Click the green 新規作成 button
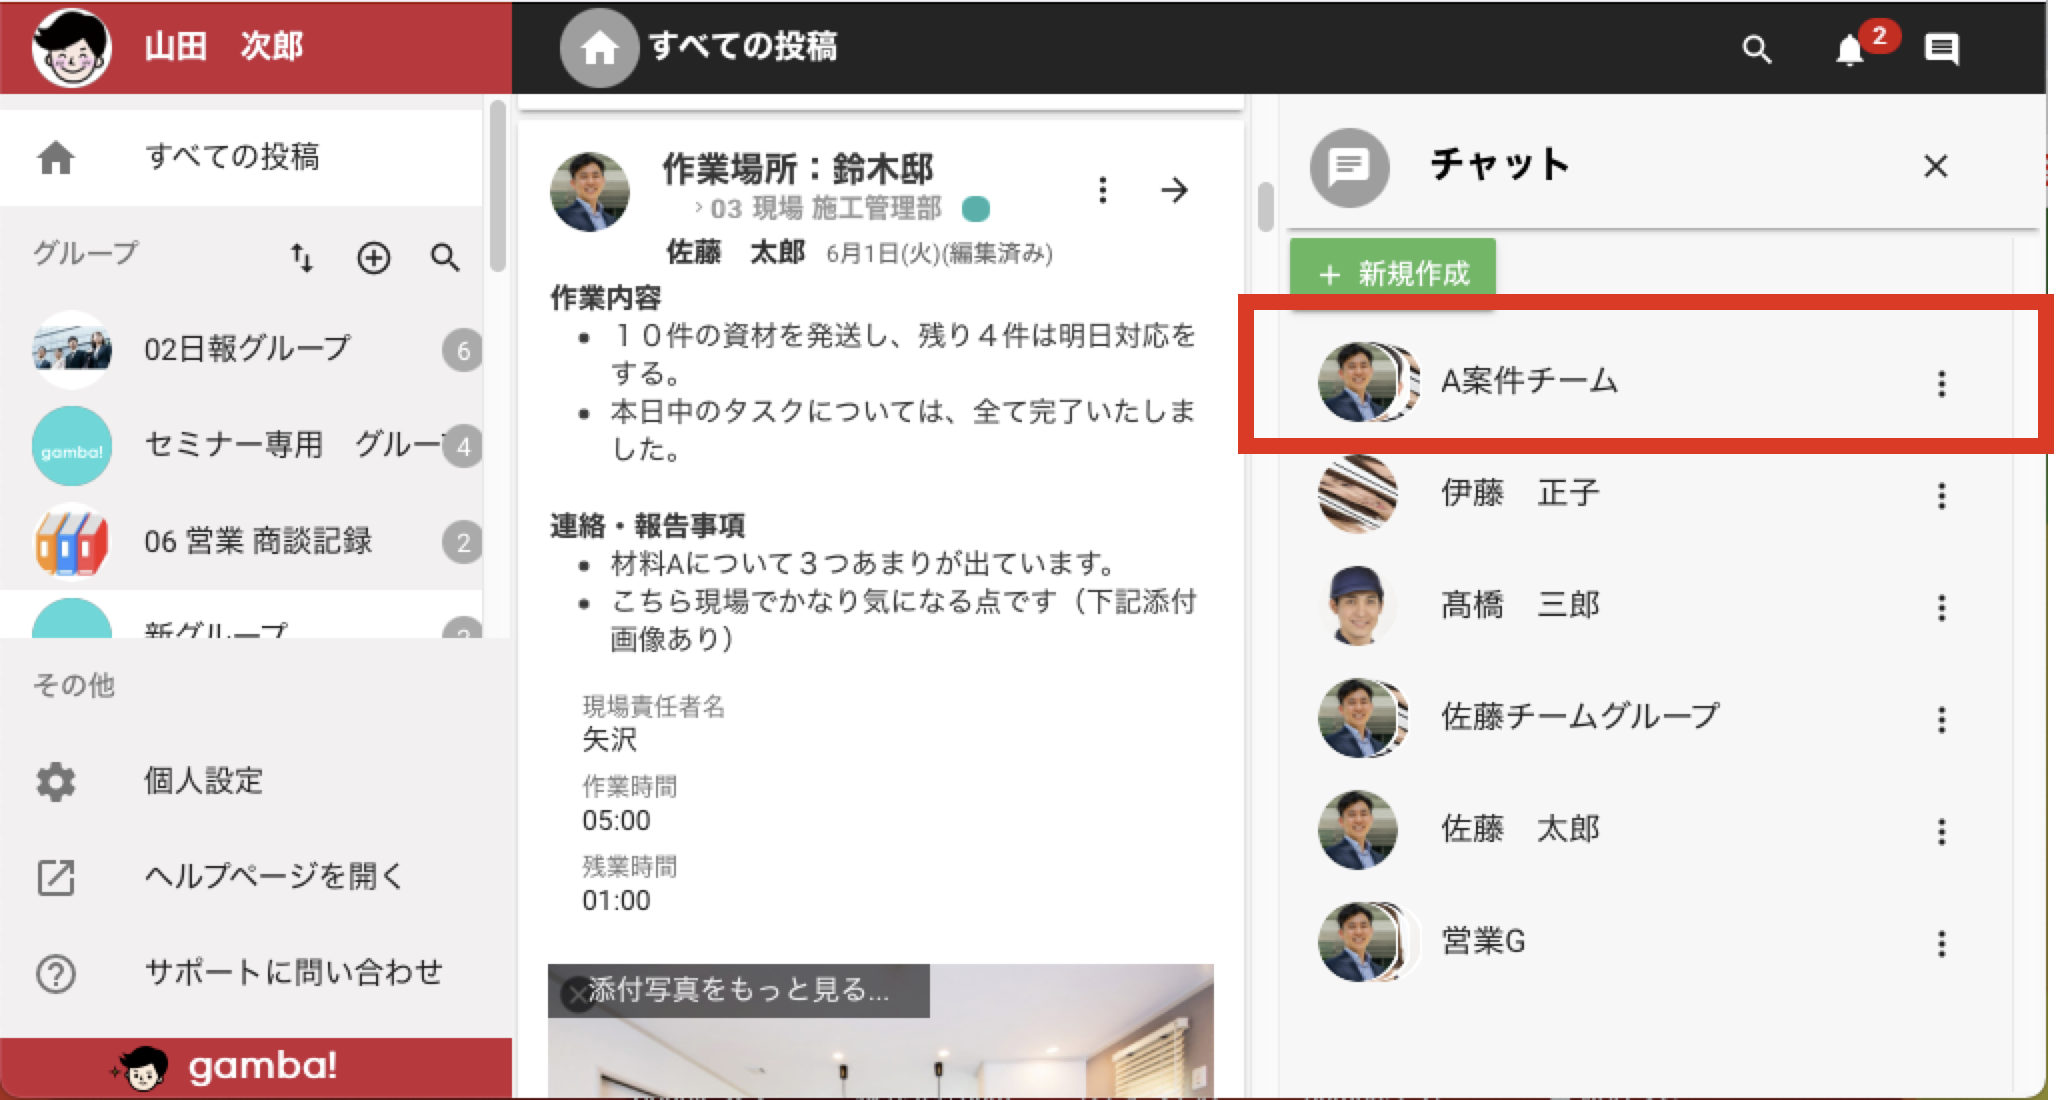2056x1100 pixels. click(1393, 273)
